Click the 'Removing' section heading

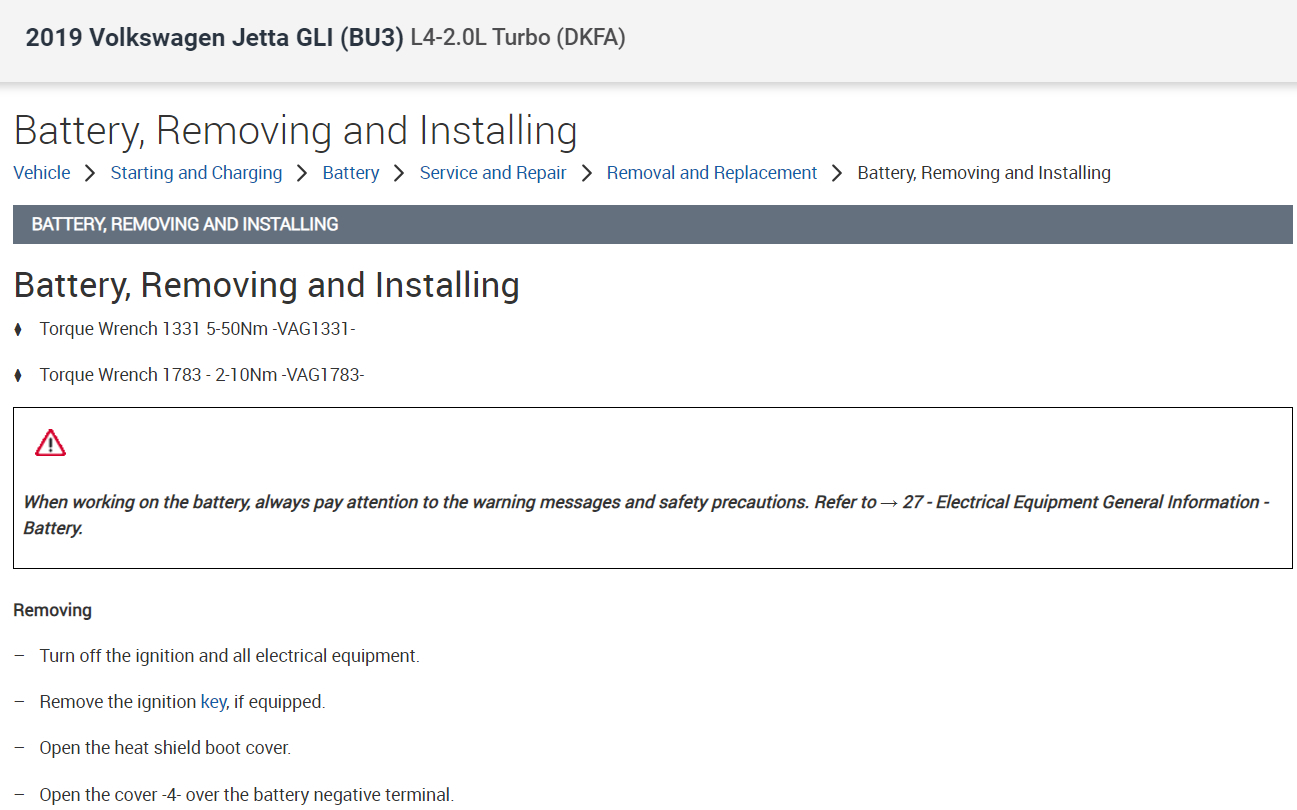(x=52, y=610)
